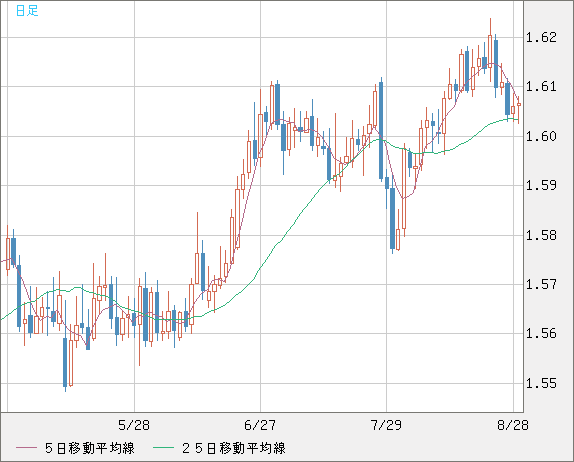
Task: Click the green 25-day legend line sample
Action: pos(163,448)
